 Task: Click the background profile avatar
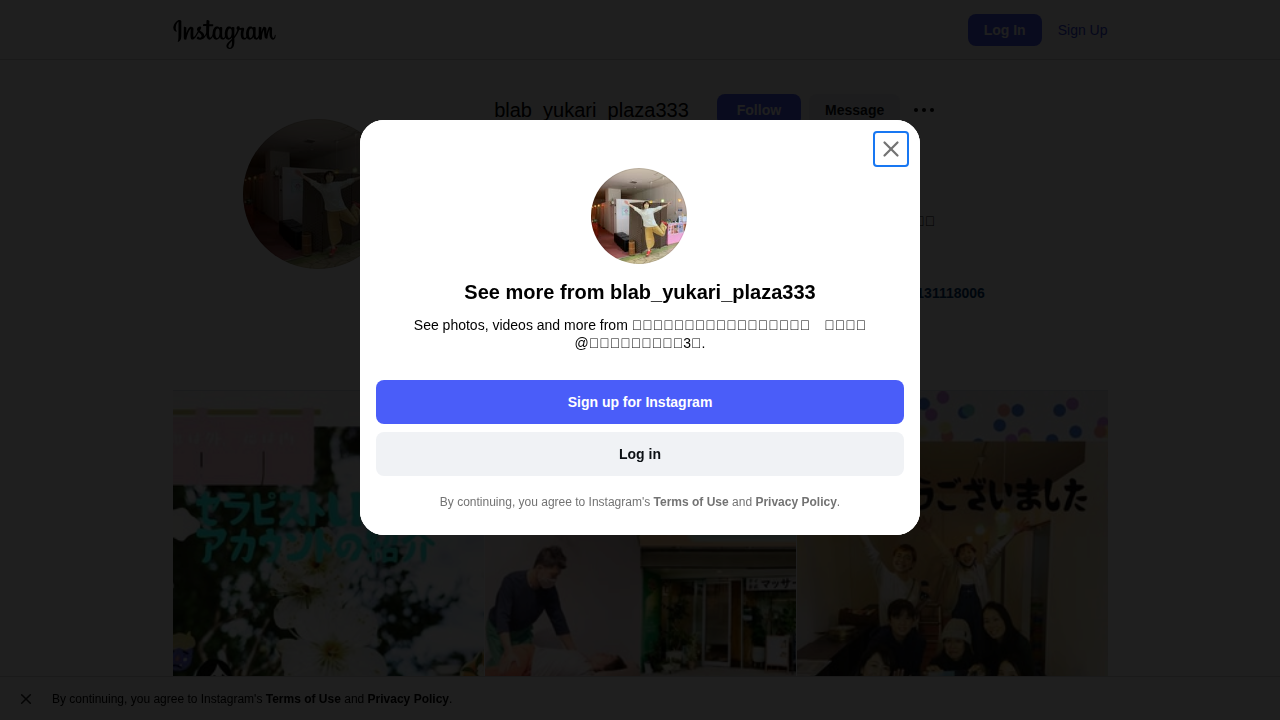(302, 194)
